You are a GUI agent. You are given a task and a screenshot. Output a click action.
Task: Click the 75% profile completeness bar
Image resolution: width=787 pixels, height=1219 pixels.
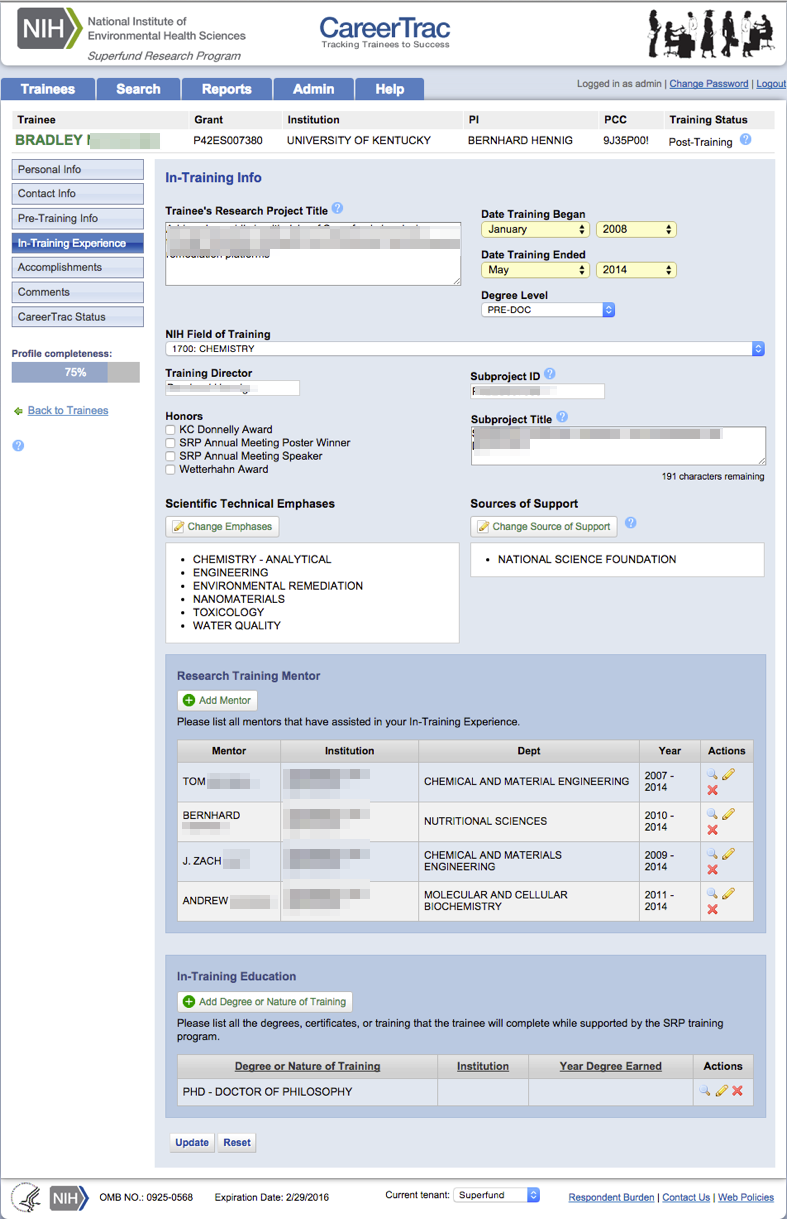pyautogui.click(x=76, y=372)
